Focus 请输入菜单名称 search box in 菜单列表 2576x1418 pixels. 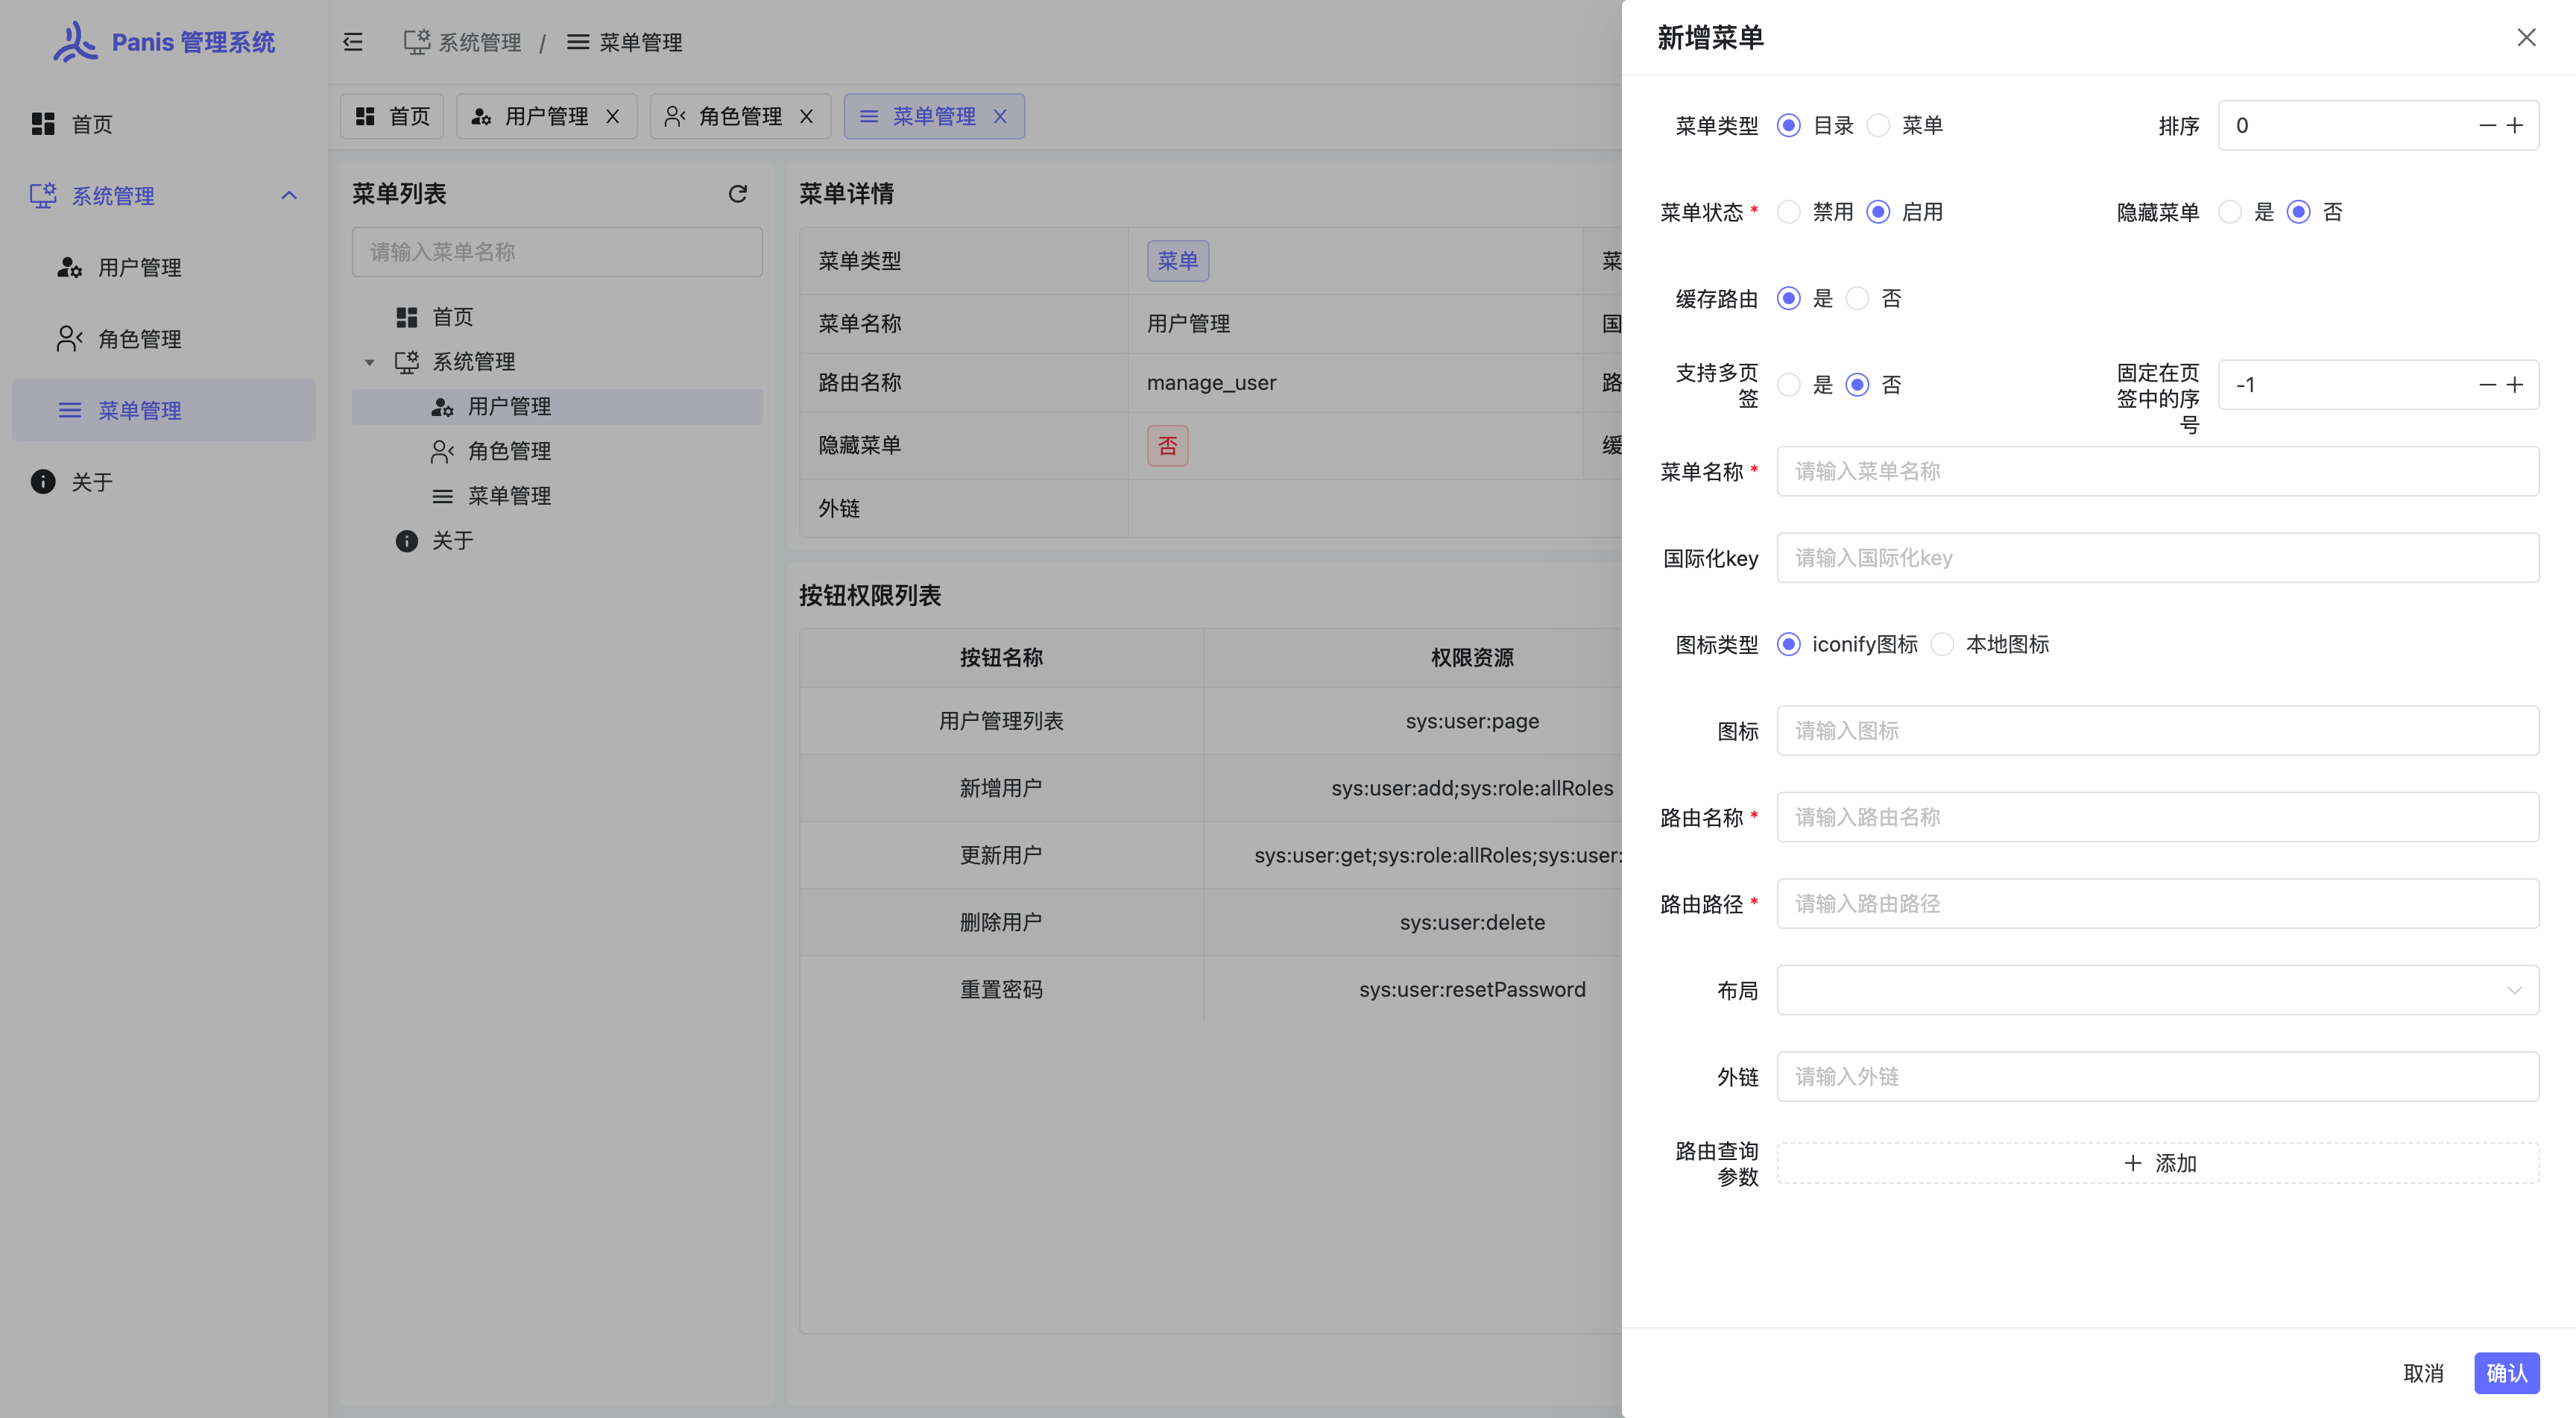pyautogui.click(x=557, y=252)
